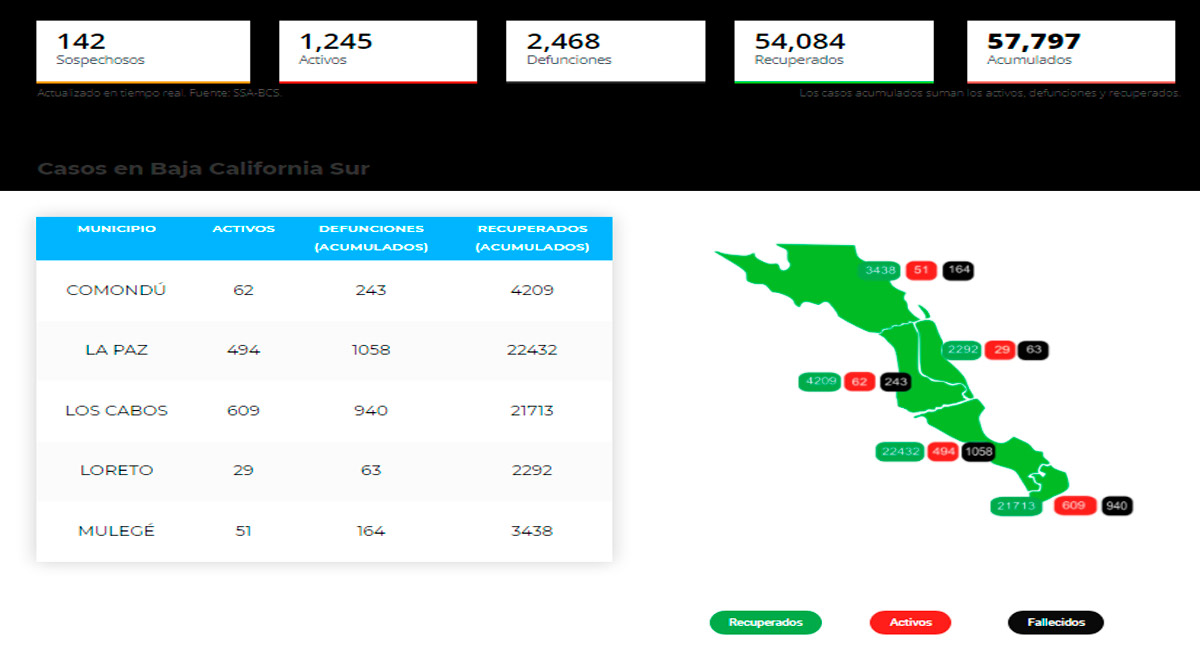Click the Recuperados (Acumulados) column header
The image size is (1200, 666).
coord(531,238)
